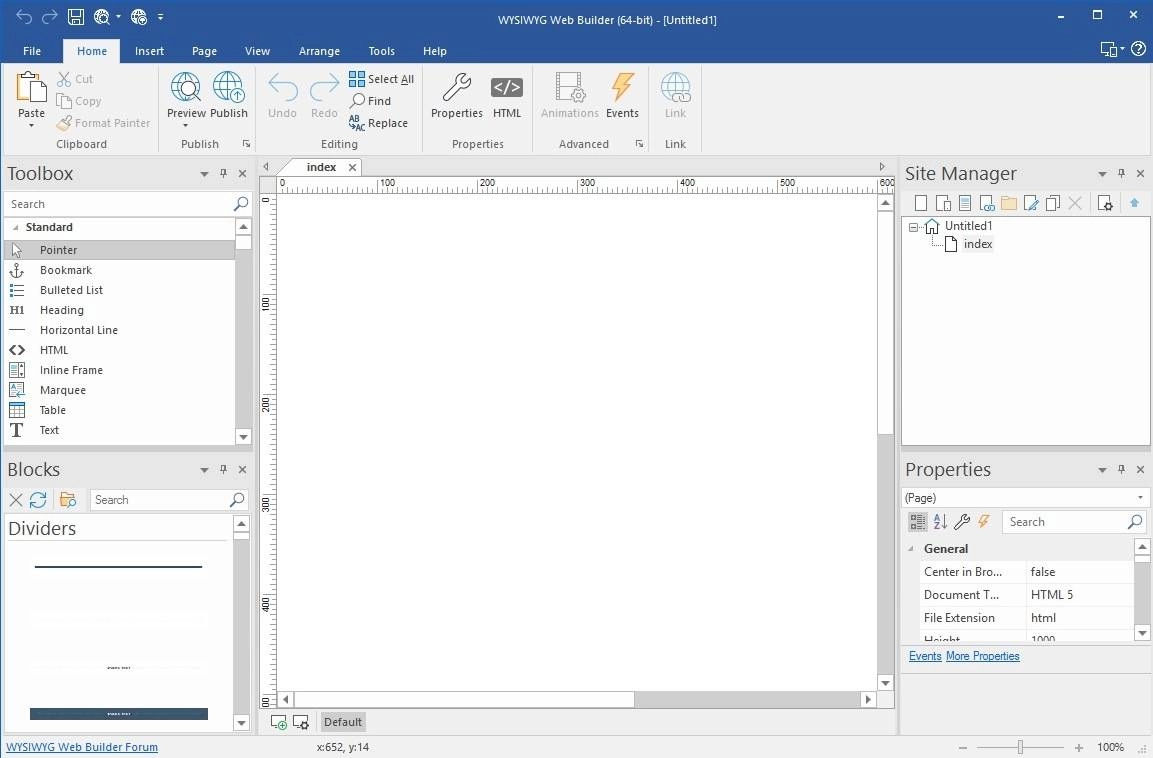
Task: Open Toolbox panel options dropdown arrow
Action: point(204,174)
